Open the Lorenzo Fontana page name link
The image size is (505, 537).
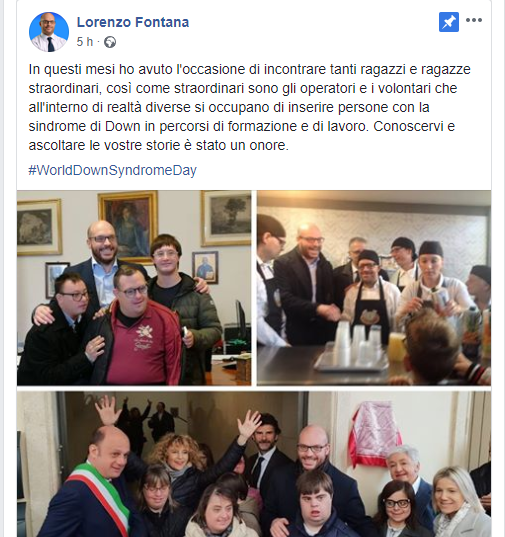(x=133, y=22)
